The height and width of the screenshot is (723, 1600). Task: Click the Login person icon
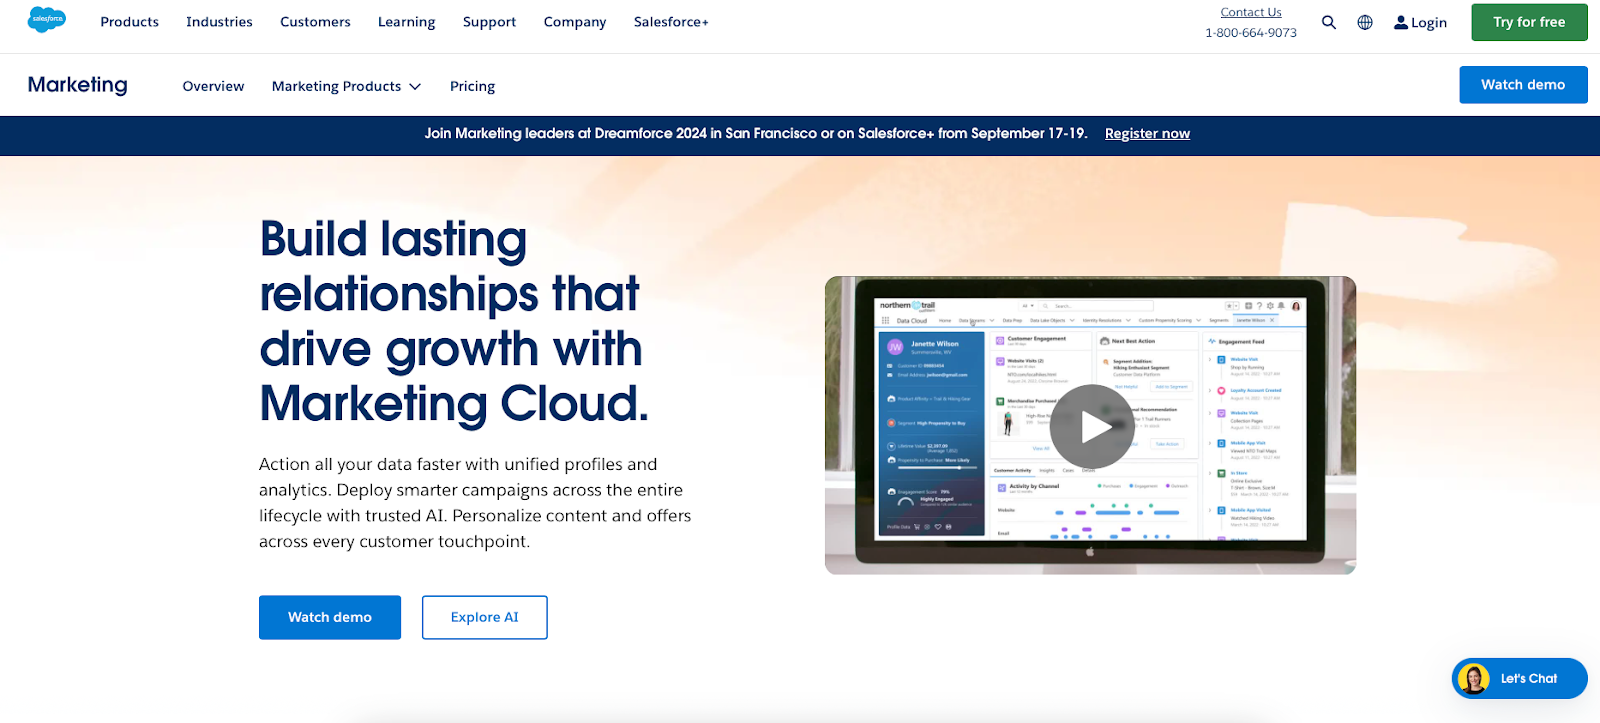pyautogui.click(x=1401, y=22)
